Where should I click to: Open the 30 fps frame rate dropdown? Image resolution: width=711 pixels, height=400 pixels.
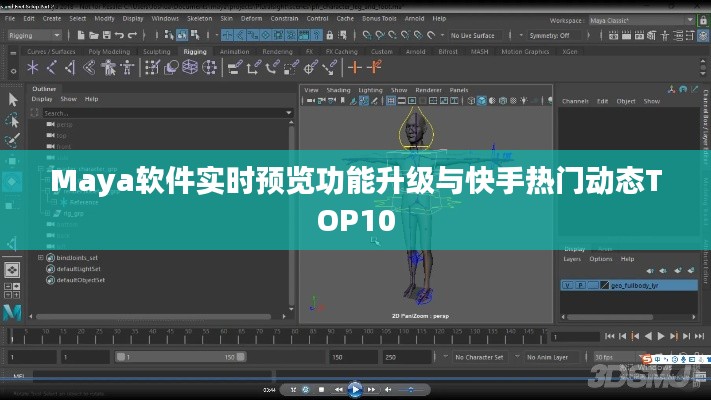[x=618, y=357]
